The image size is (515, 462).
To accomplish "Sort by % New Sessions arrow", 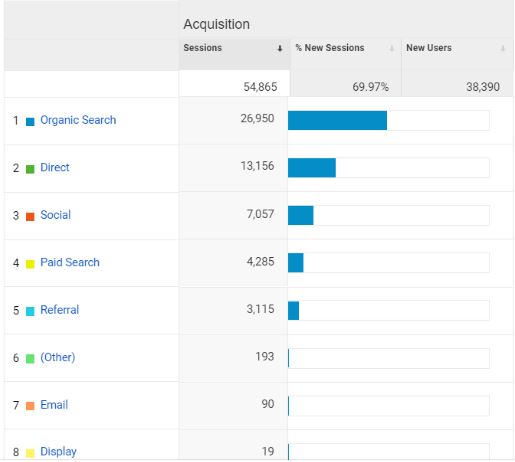I will pos(392,49).
